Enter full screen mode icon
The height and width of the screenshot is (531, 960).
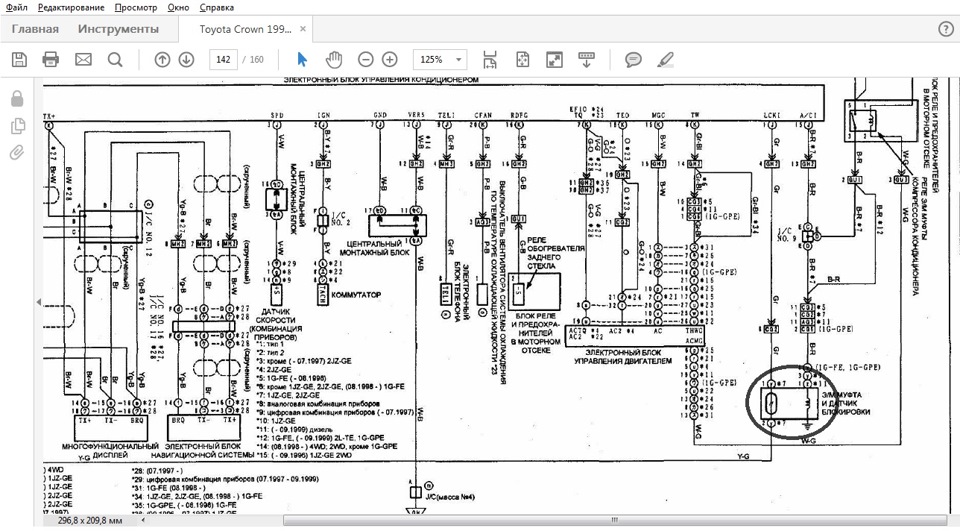pos(554,59)
